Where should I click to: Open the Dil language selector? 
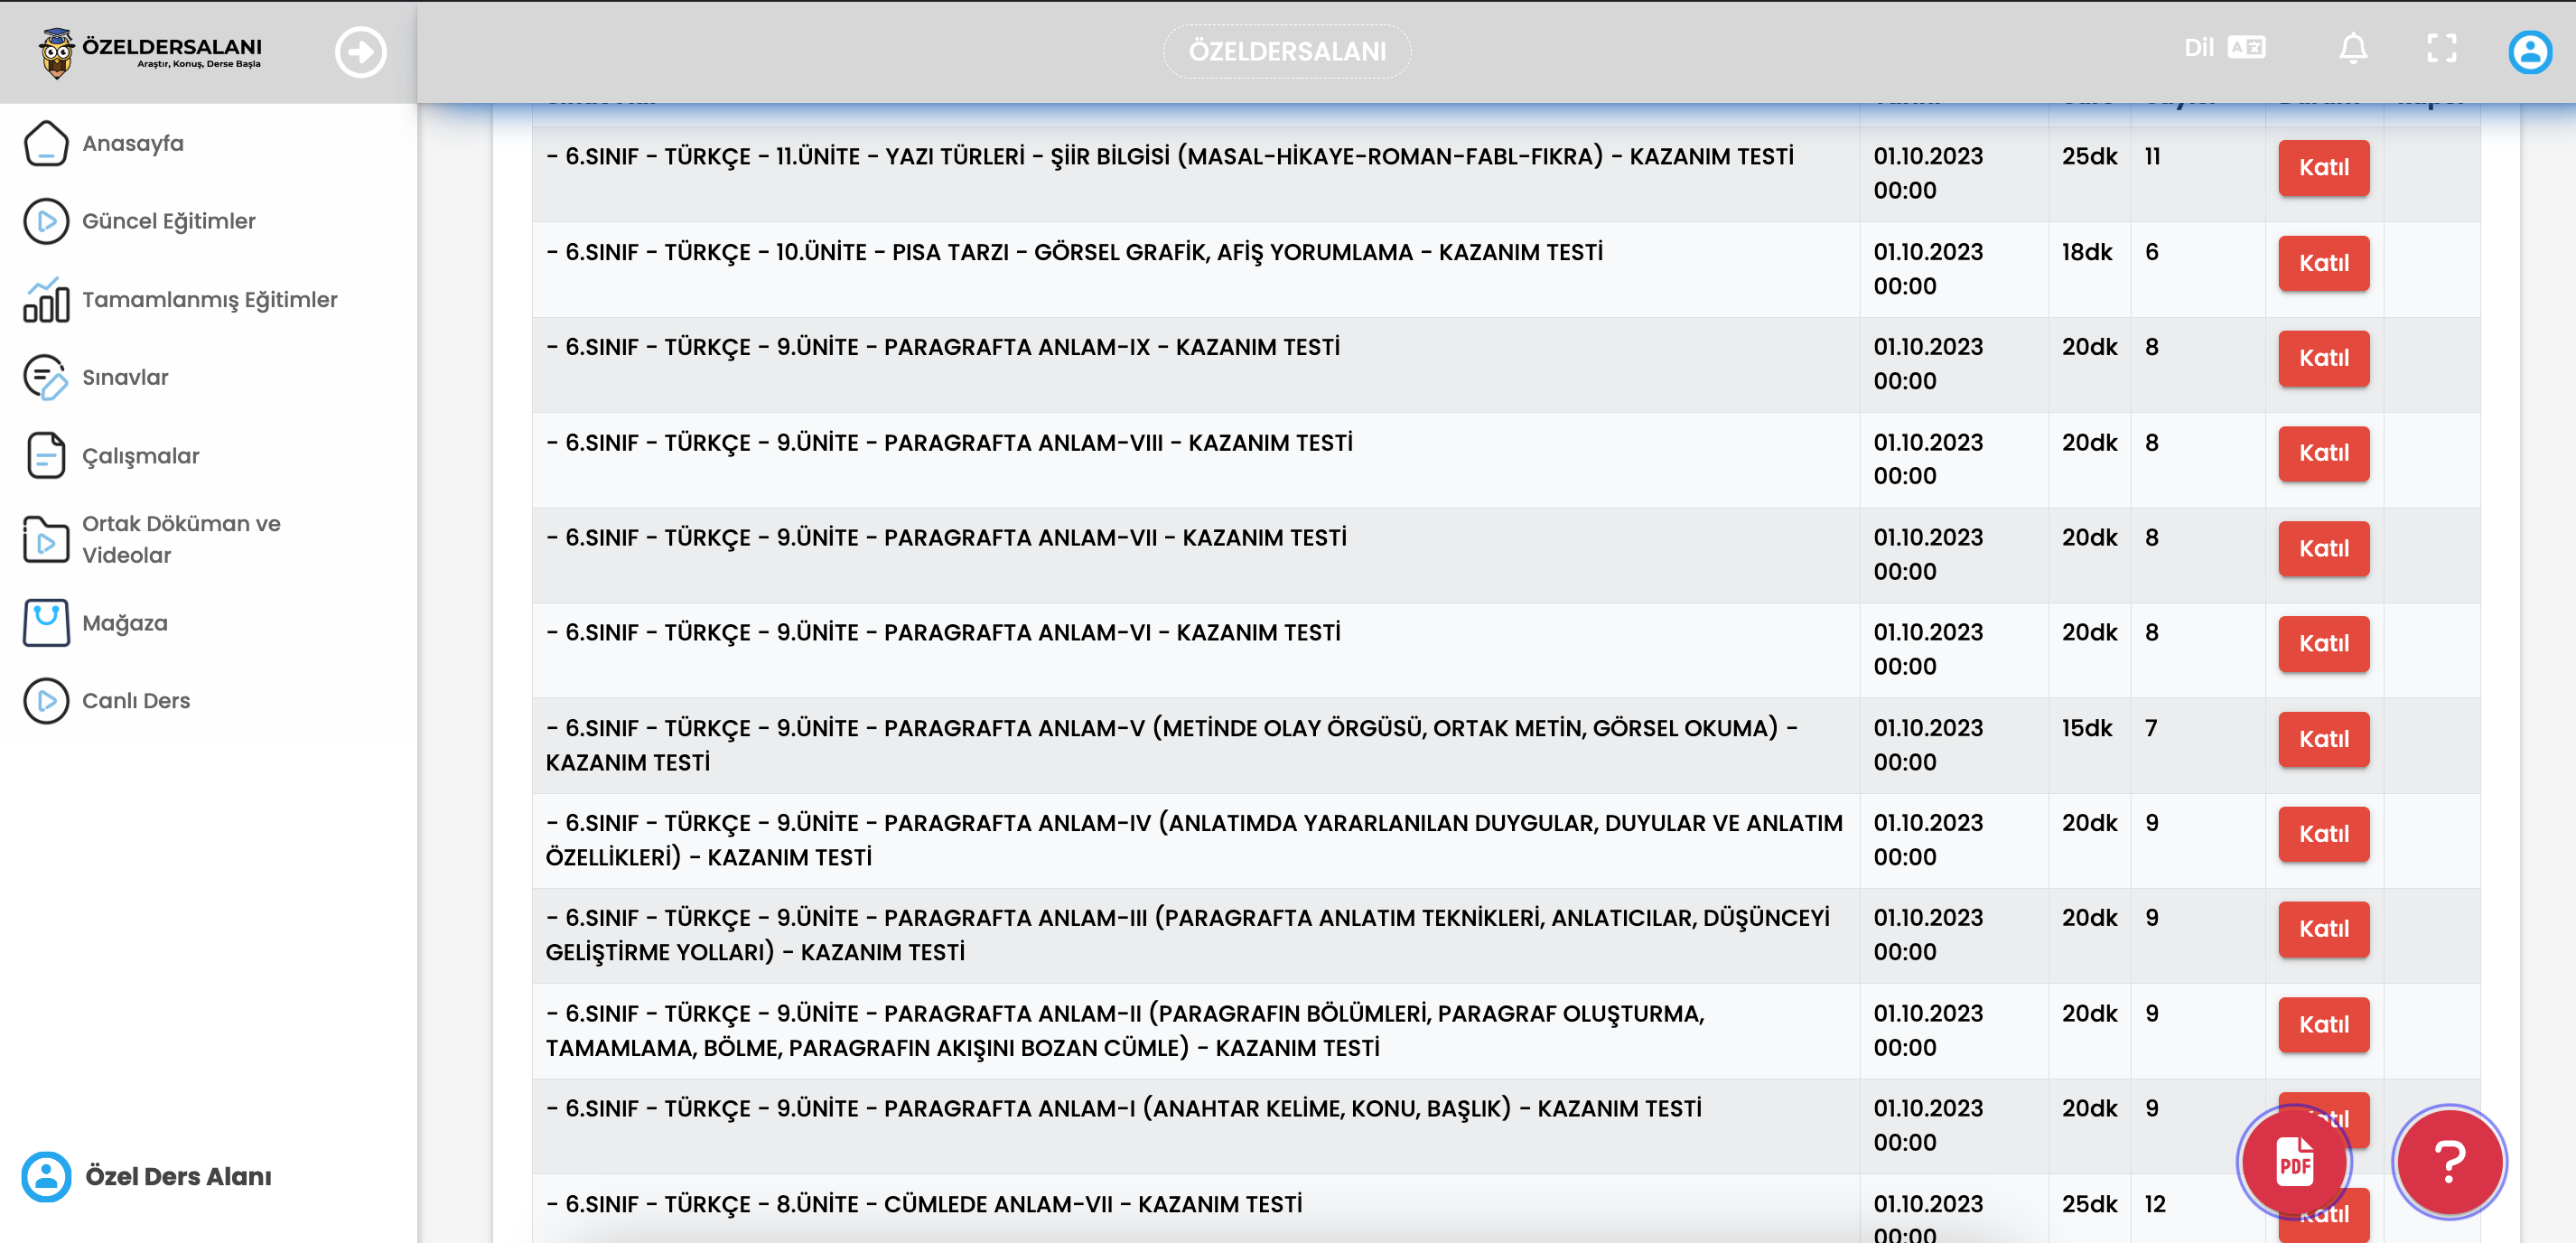[x=2224, y=48]
